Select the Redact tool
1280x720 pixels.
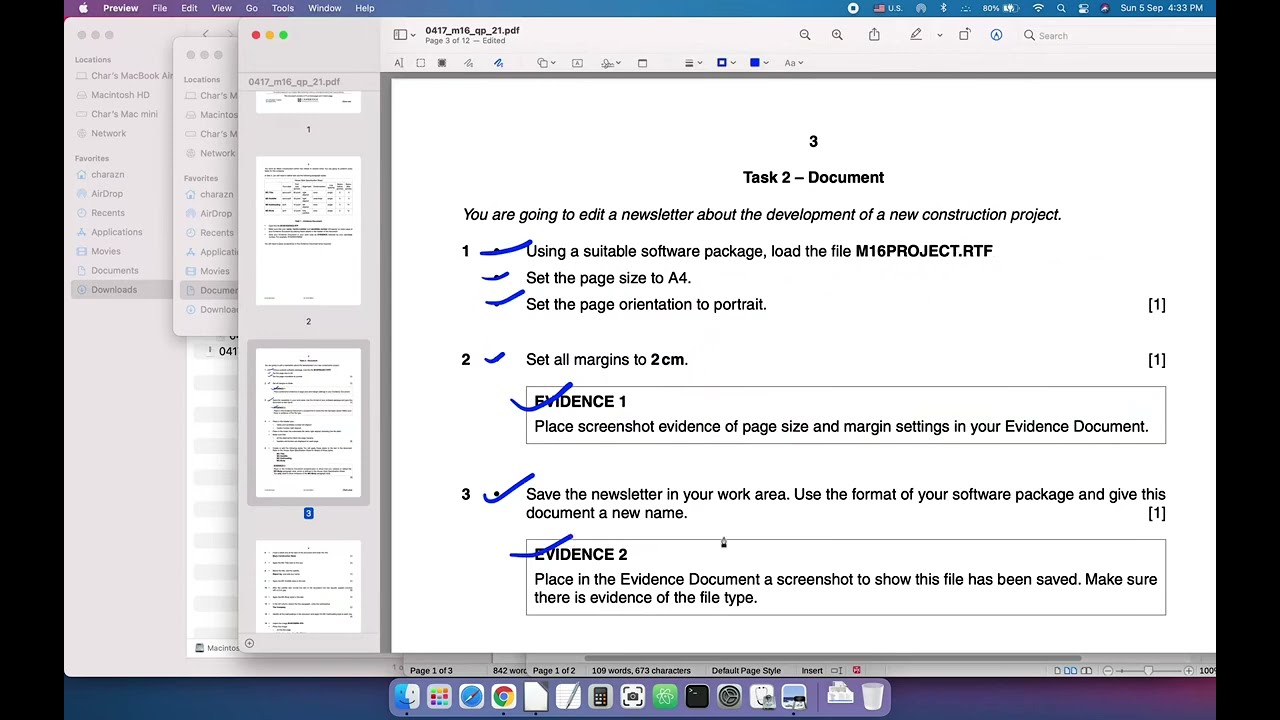[x=442, y=63]
